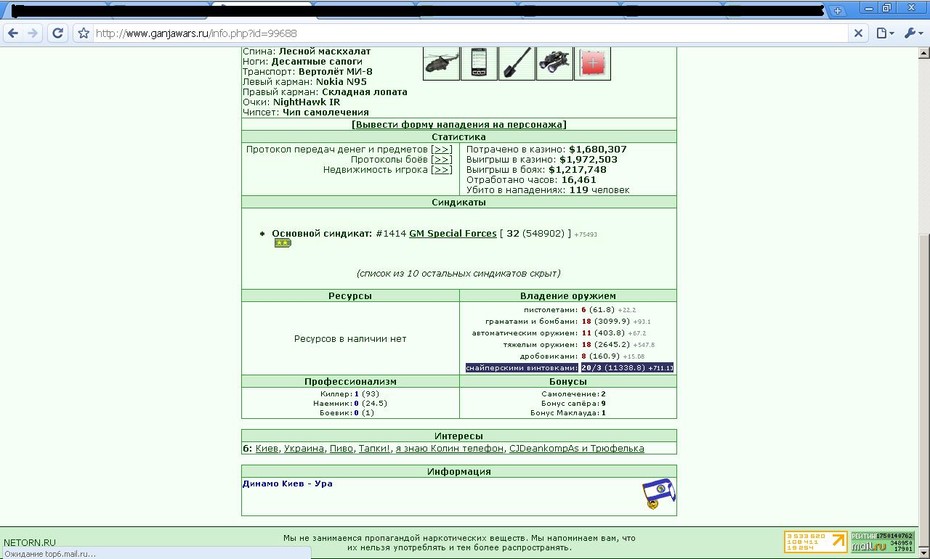The width and height of the screenshot is (930, 559).
Task: Open a new tab with plus button
Action: (x=837, y=11)
